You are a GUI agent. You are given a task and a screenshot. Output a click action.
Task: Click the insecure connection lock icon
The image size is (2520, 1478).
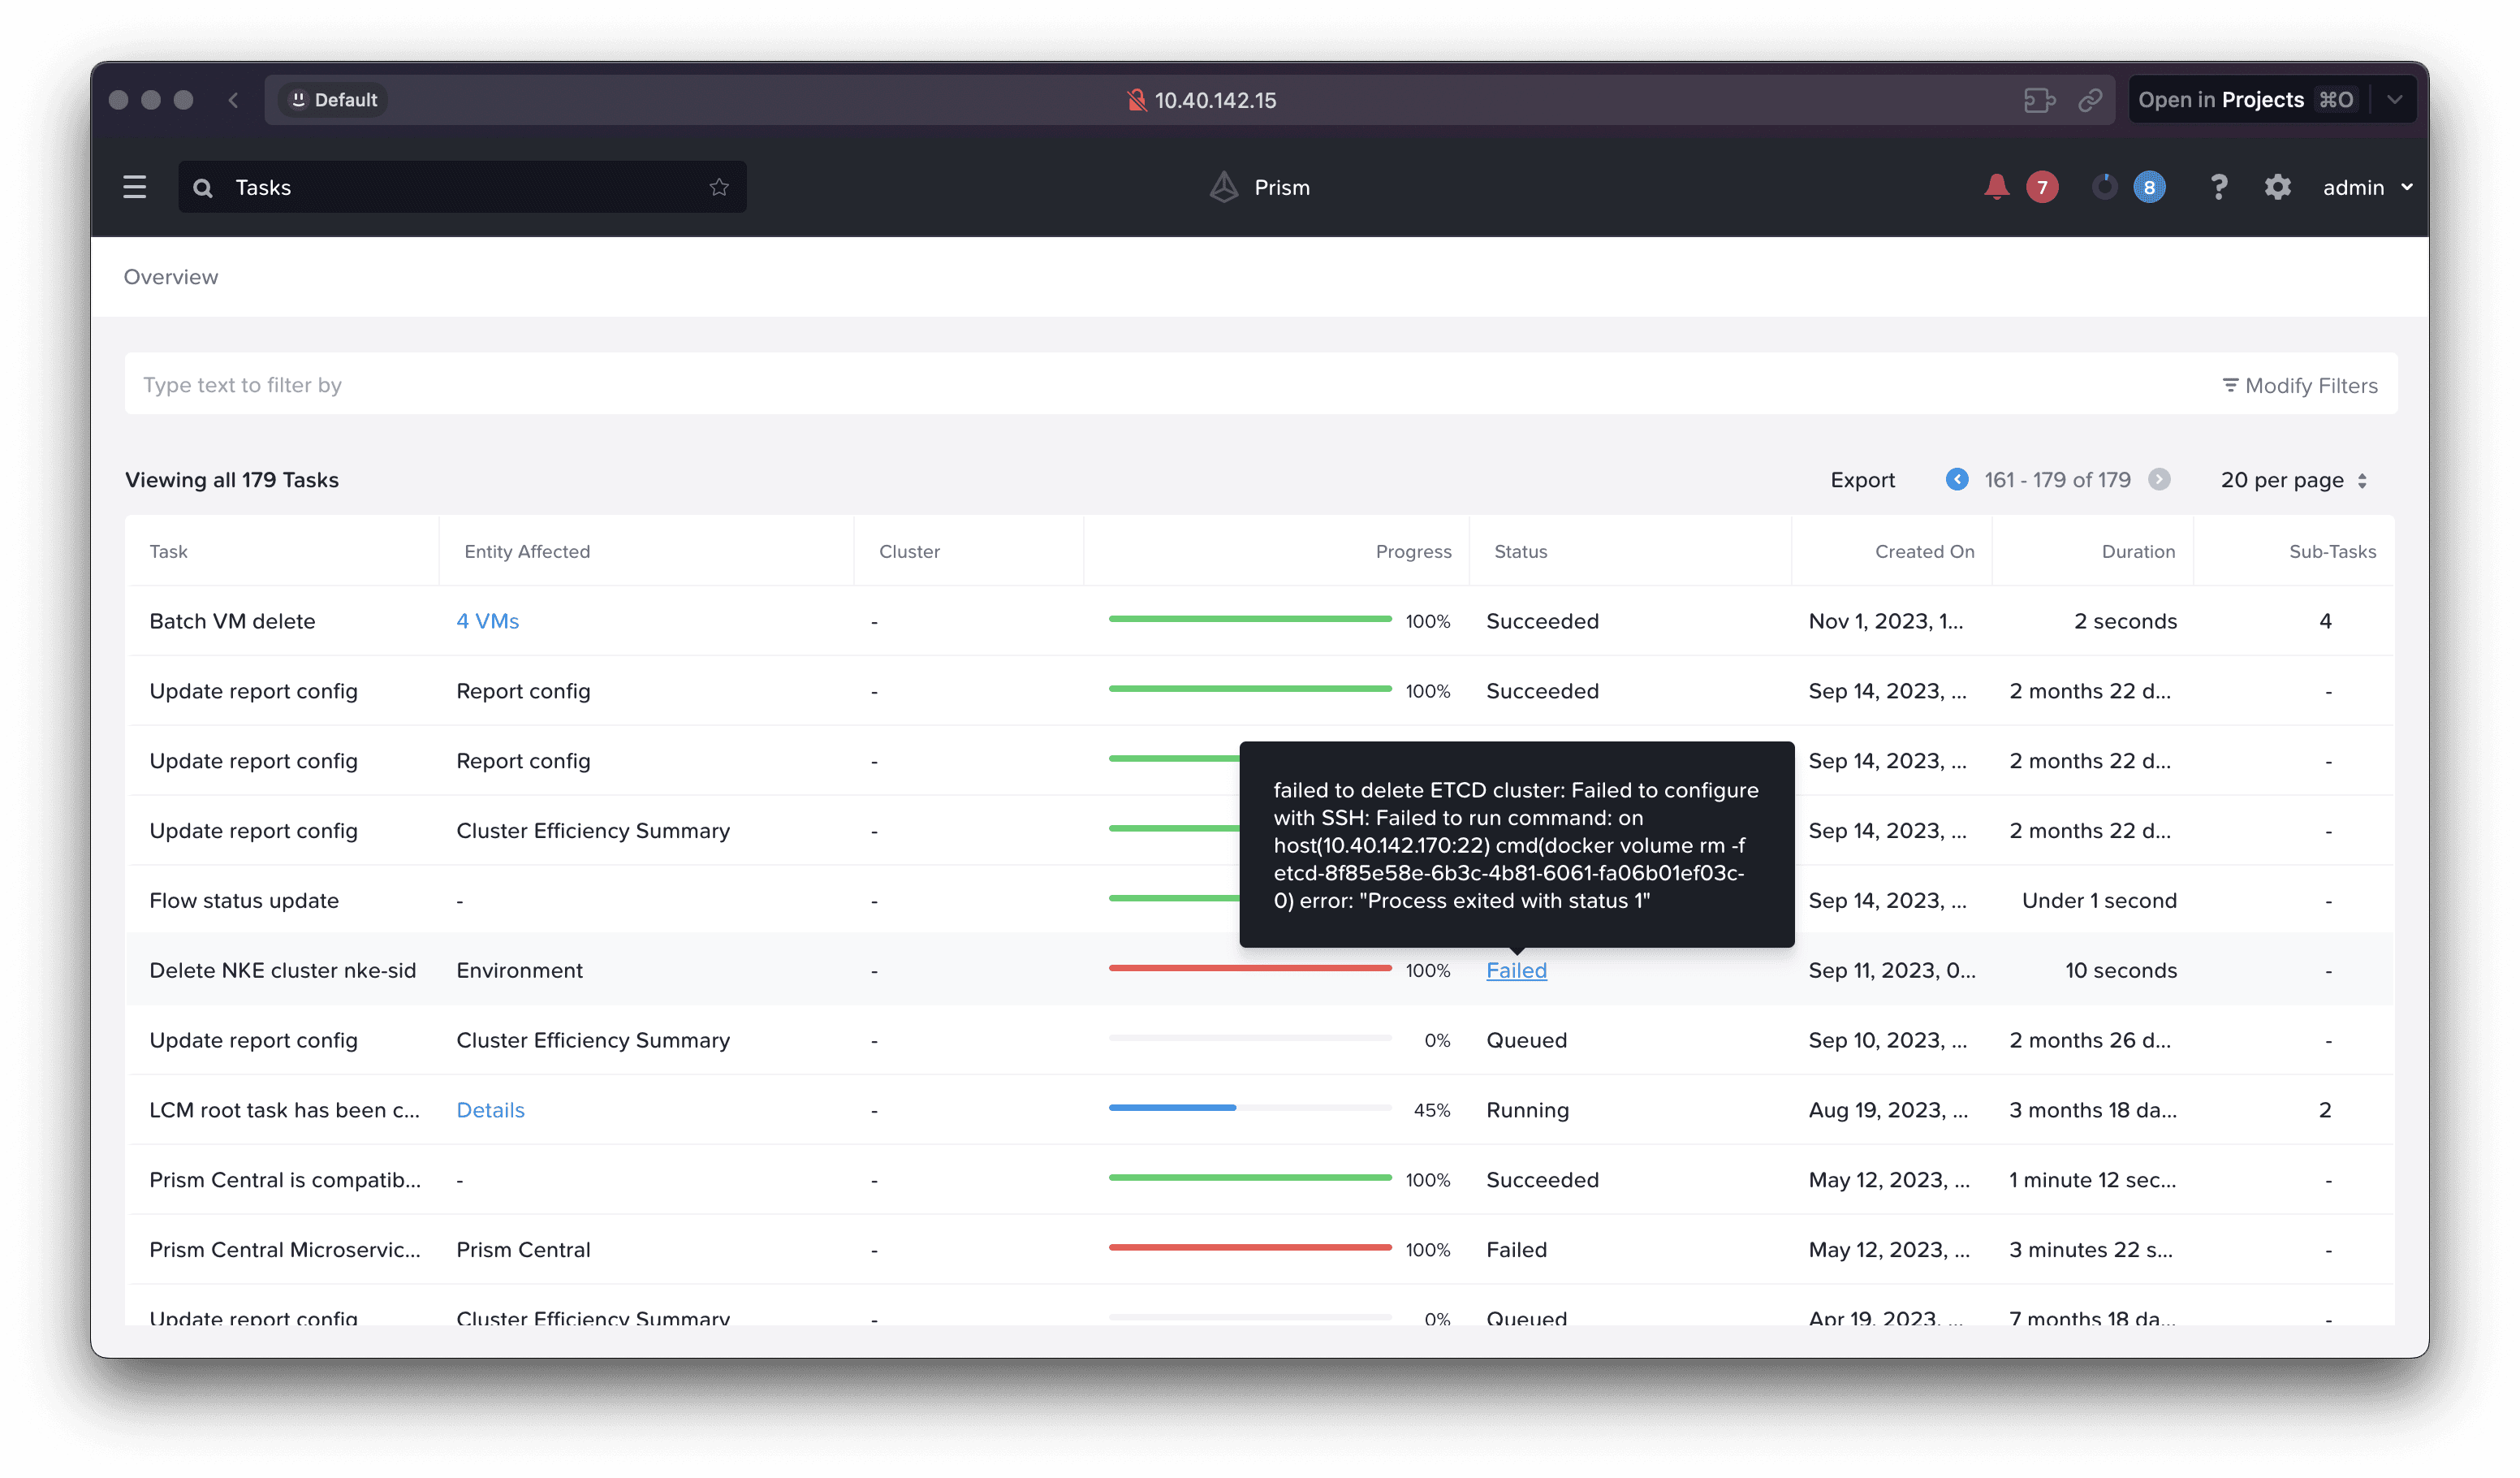click(1136, 100)
